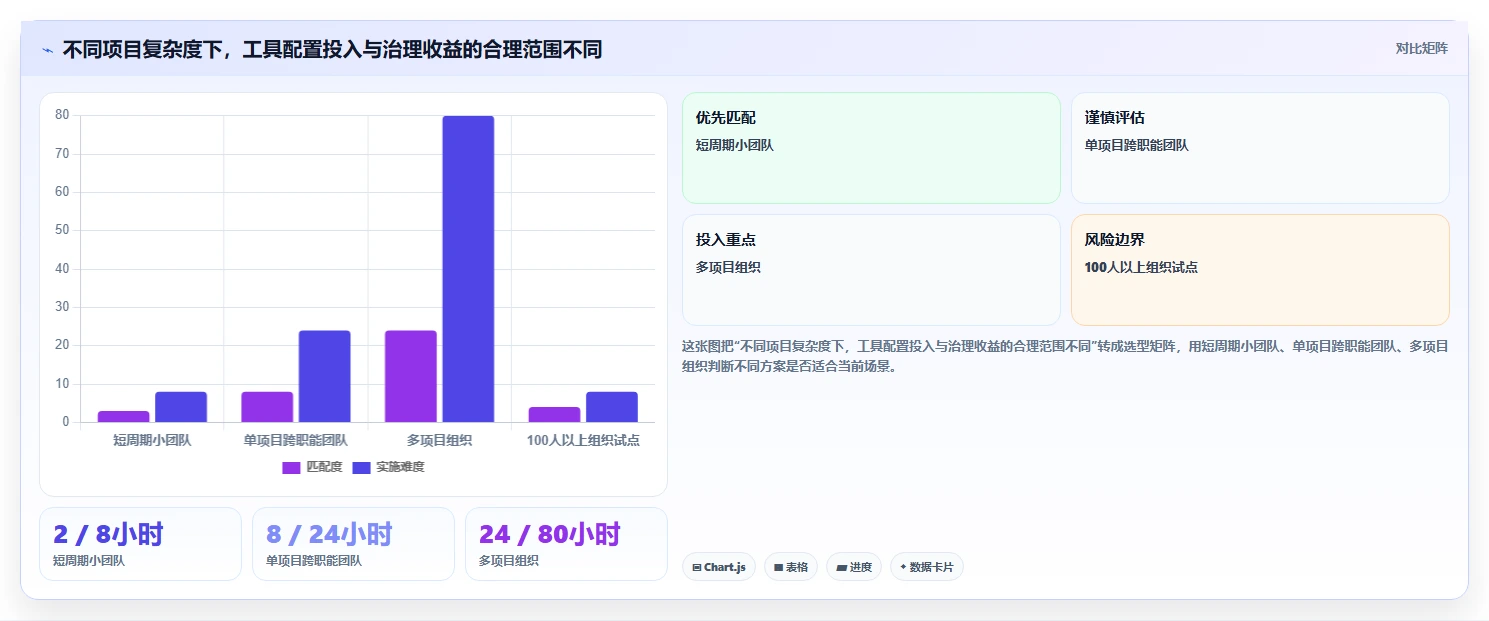The height and width of the screenshot is (621, 1489).
Task: Click the 100人以上组织试点 匹配度 bar
Action: (554, 414)
